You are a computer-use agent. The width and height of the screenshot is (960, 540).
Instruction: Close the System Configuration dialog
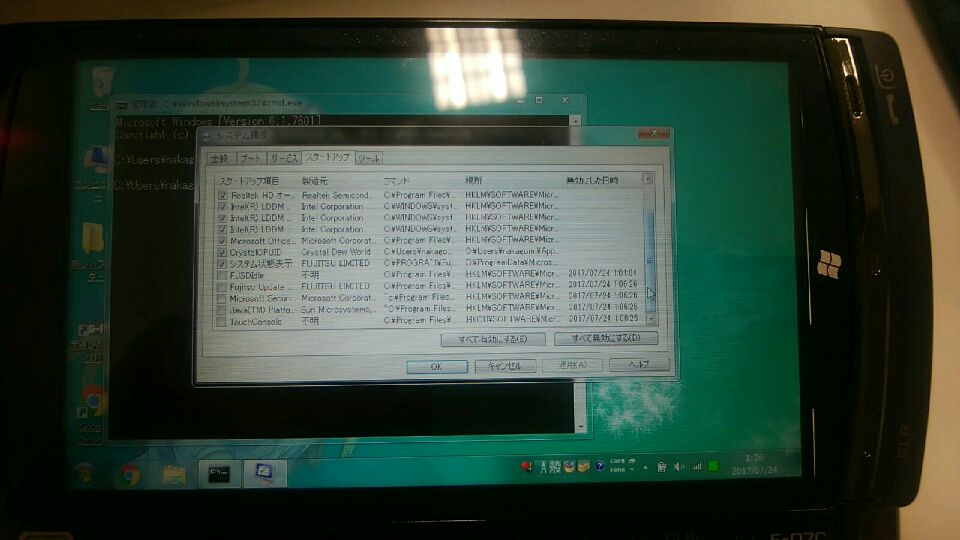click(653, 133)
